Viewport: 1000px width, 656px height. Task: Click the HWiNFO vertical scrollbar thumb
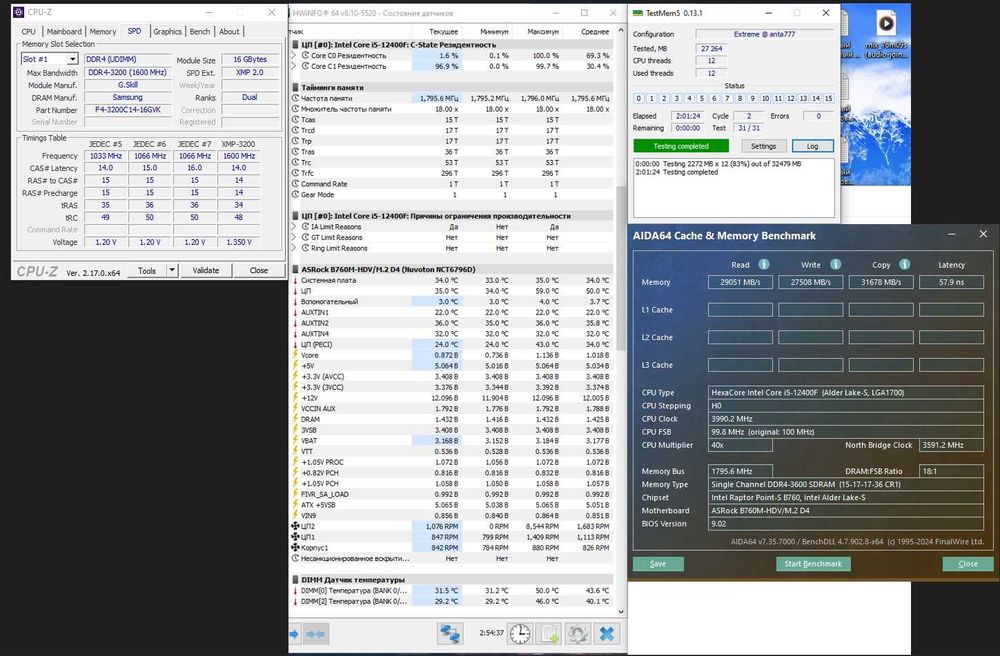pyautogui.click(x=620, y=266)
